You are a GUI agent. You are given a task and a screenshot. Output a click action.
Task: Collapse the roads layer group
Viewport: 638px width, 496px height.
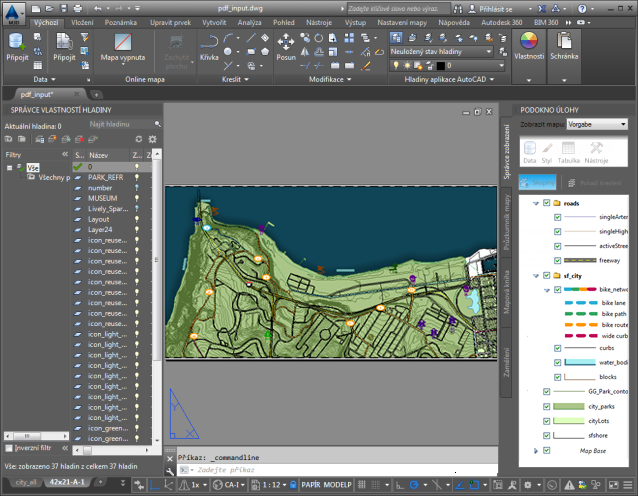pyautogui.click(x=536, y=202)
